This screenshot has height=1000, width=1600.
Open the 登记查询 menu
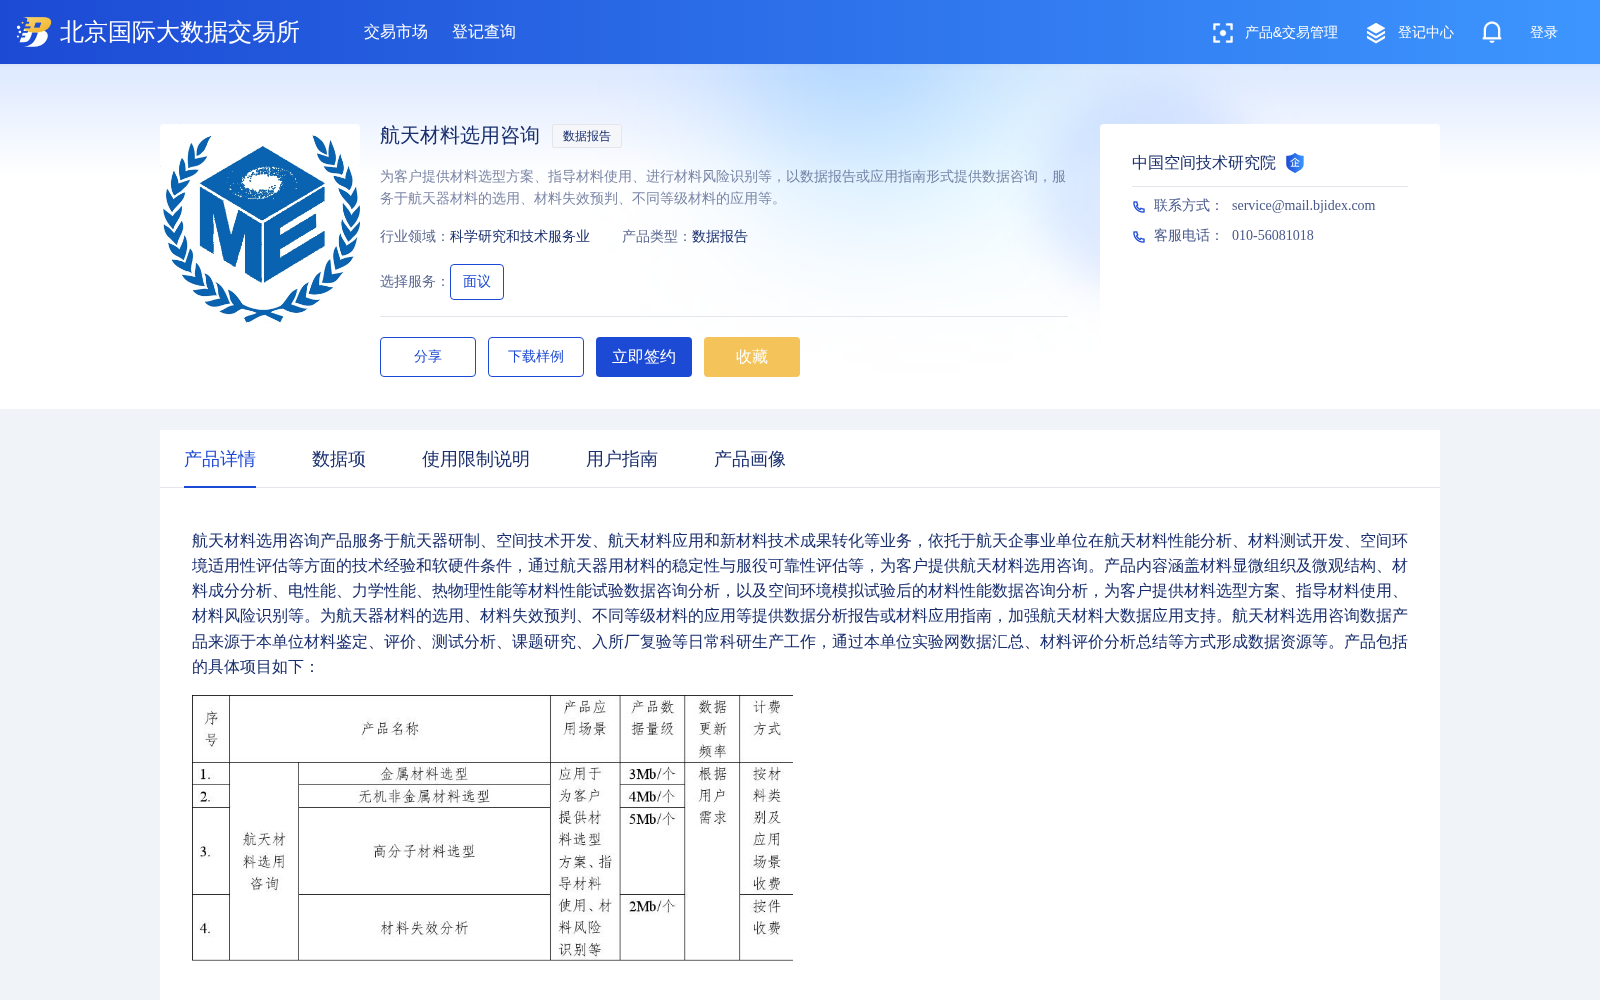(484, 32)
